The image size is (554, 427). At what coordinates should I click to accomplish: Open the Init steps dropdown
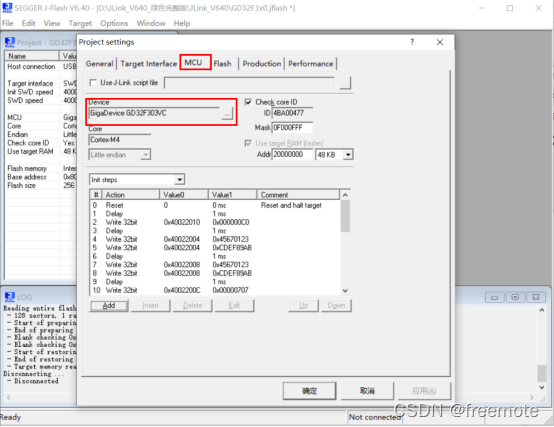coord(180,180)
